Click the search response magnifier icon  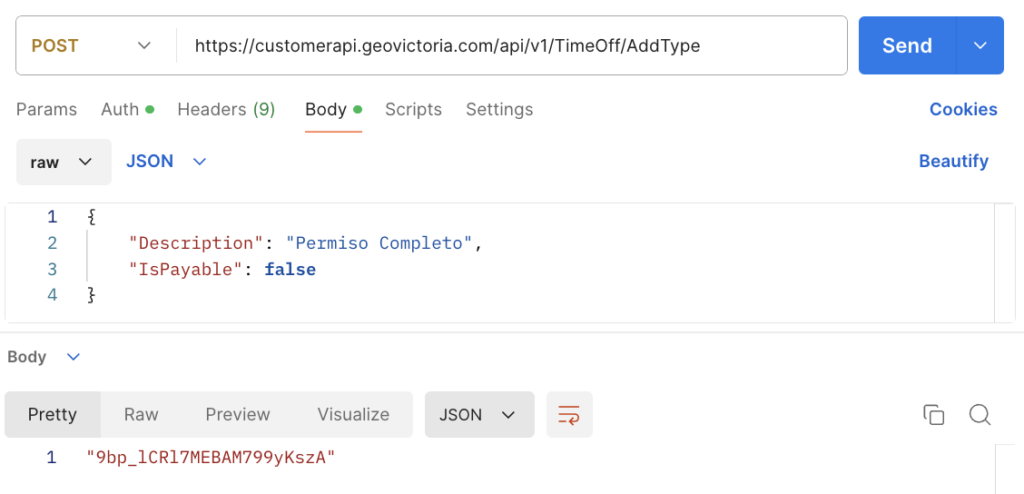pos(980,415)
